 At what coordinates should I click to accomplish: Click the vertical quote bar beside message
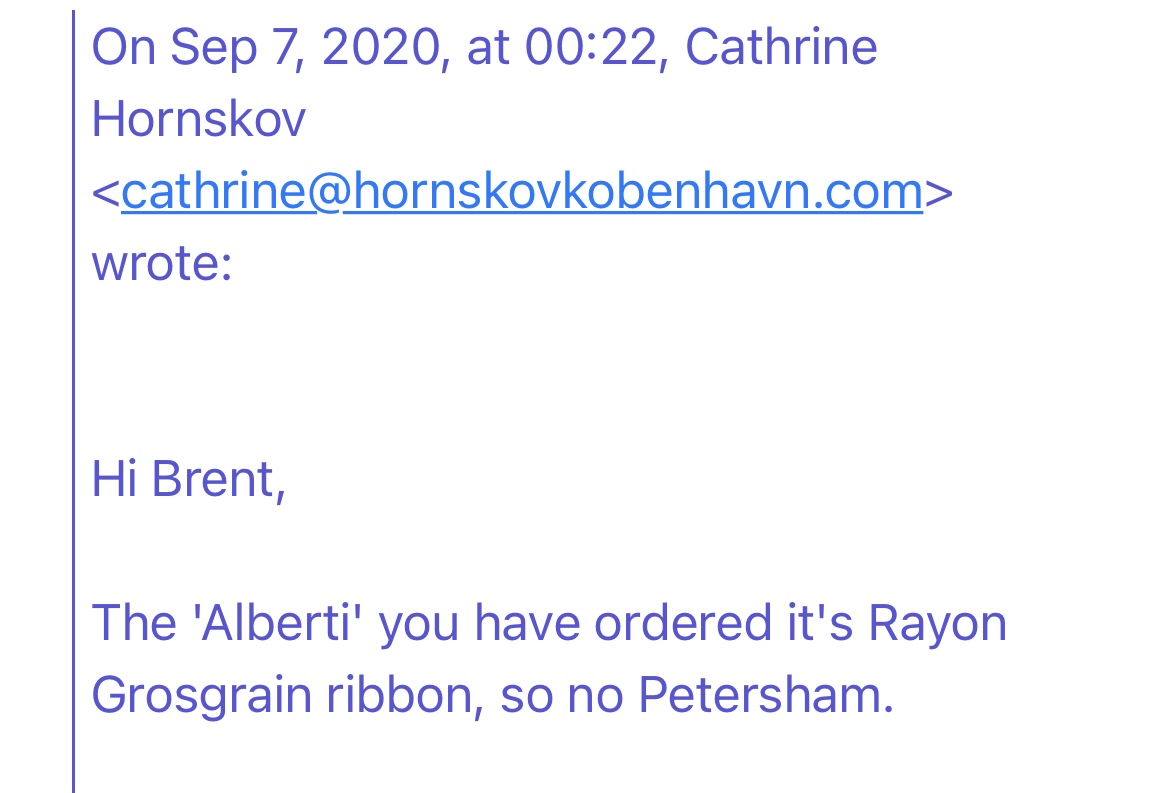[x=74, y=401]
